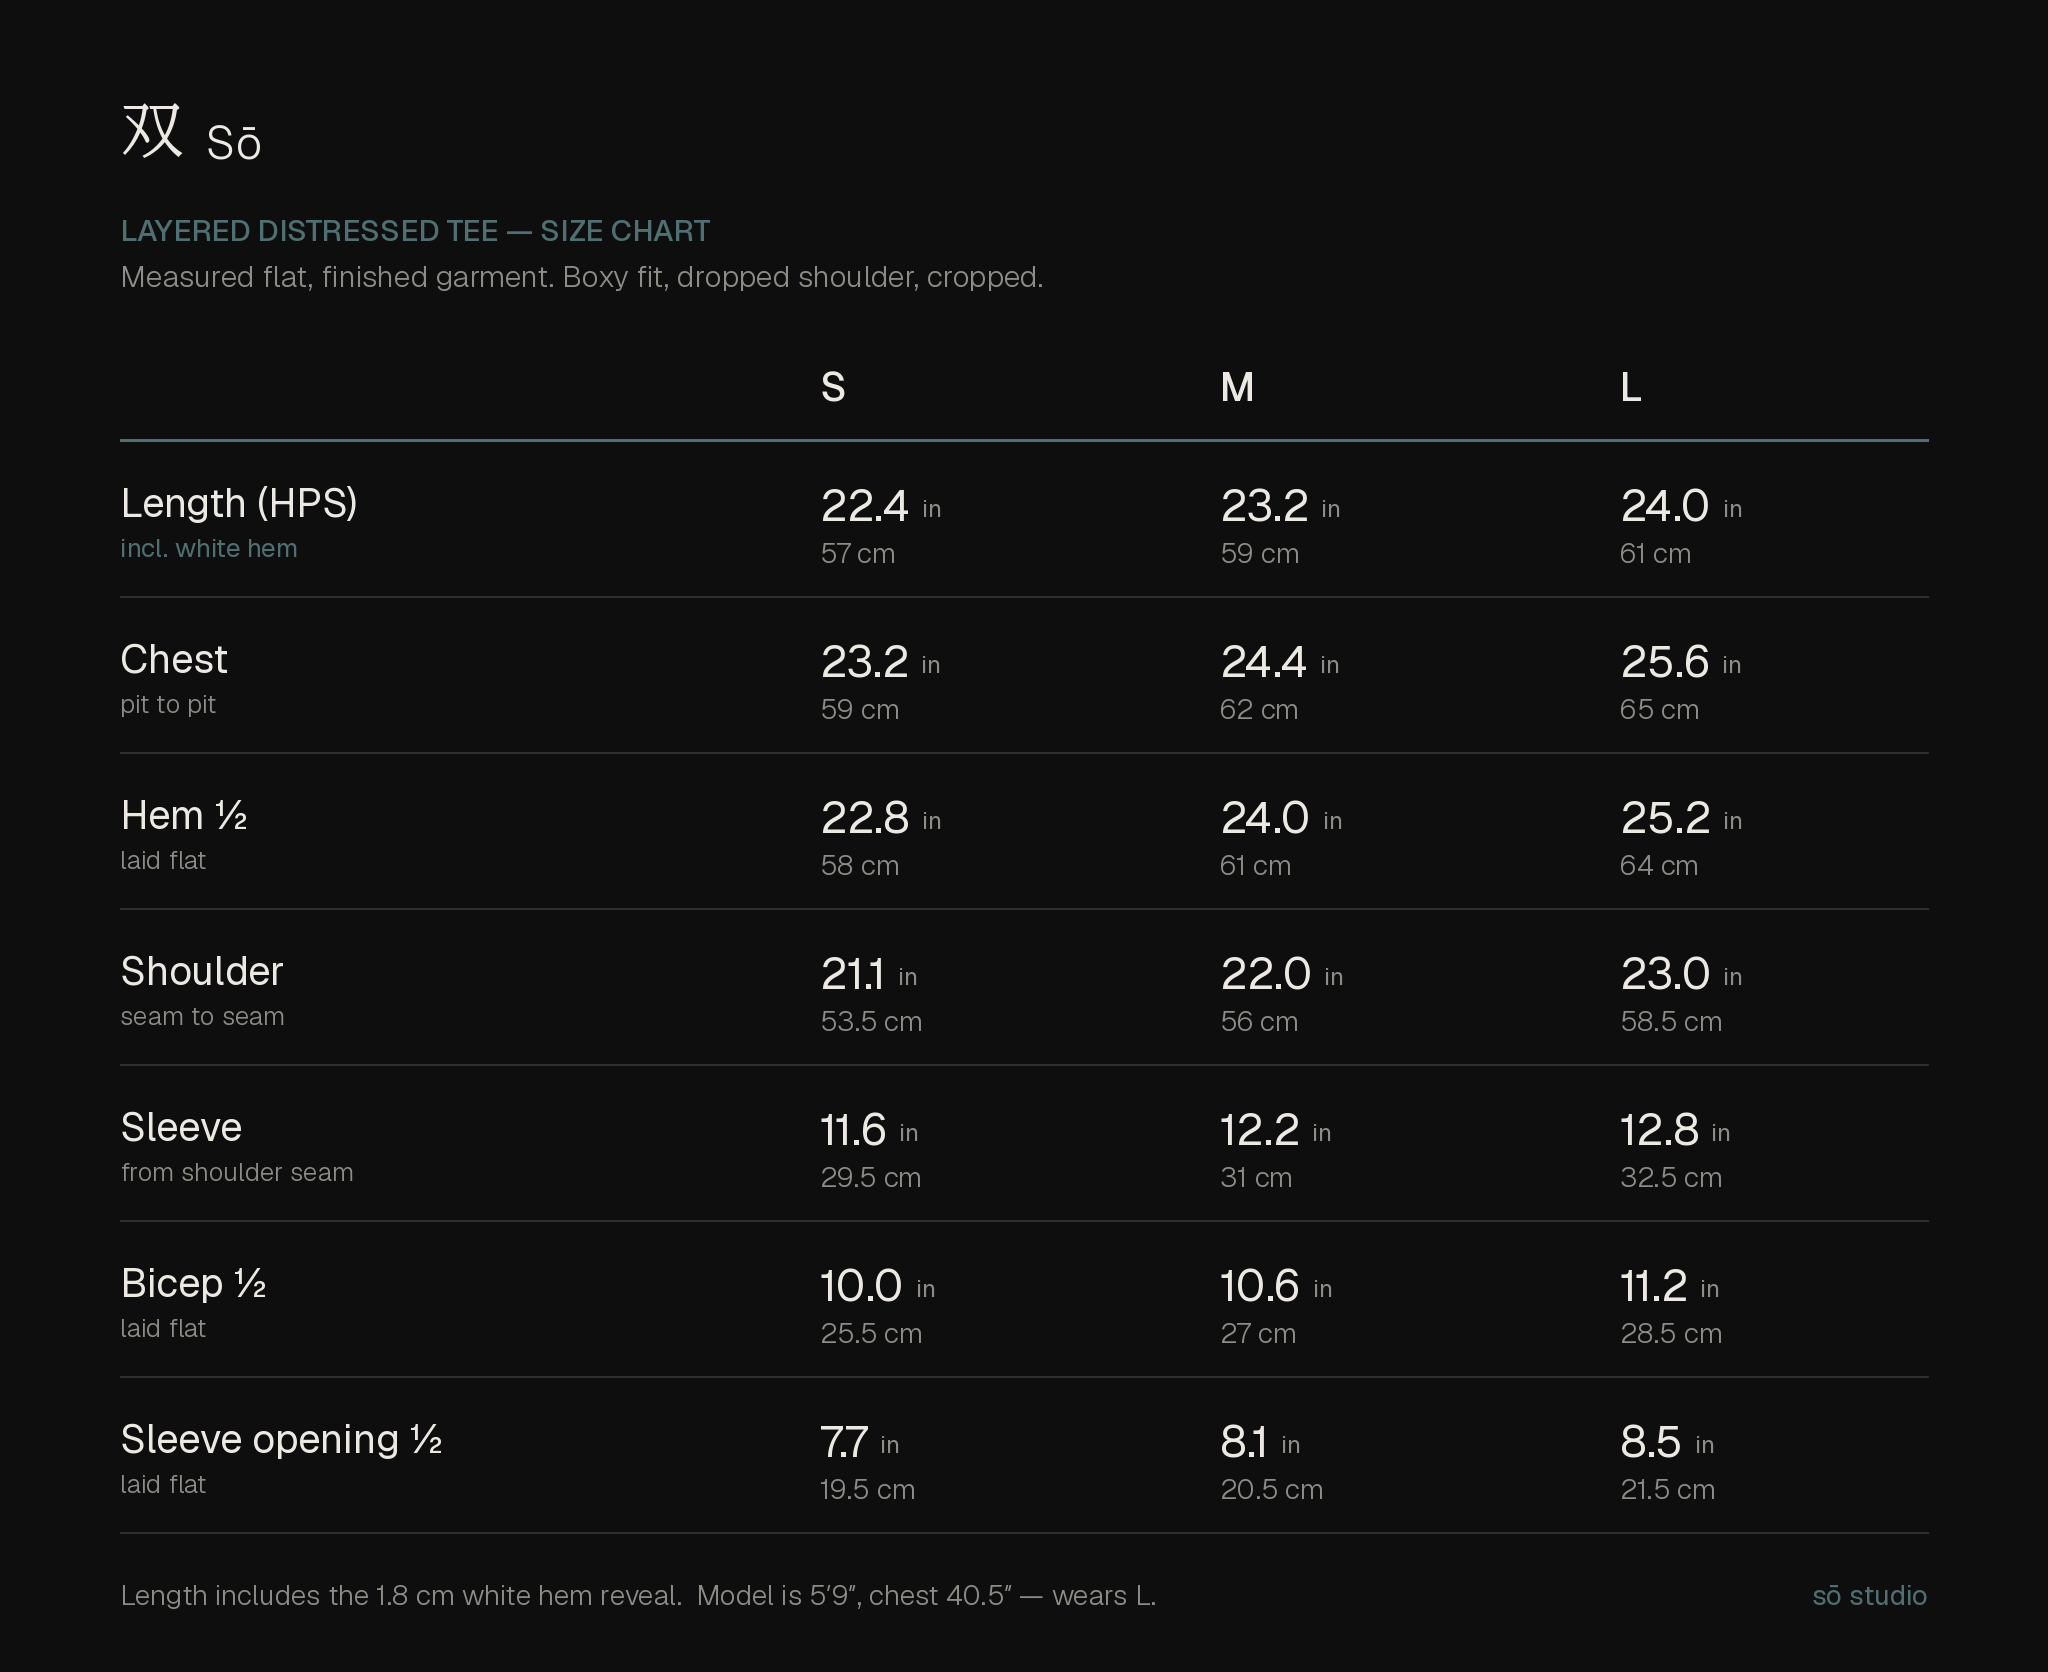Click the Layered Distressed Tee size chart heading
This screenshot has width=2048, height=1672.
pyautogui.click(x=415, y=231)
